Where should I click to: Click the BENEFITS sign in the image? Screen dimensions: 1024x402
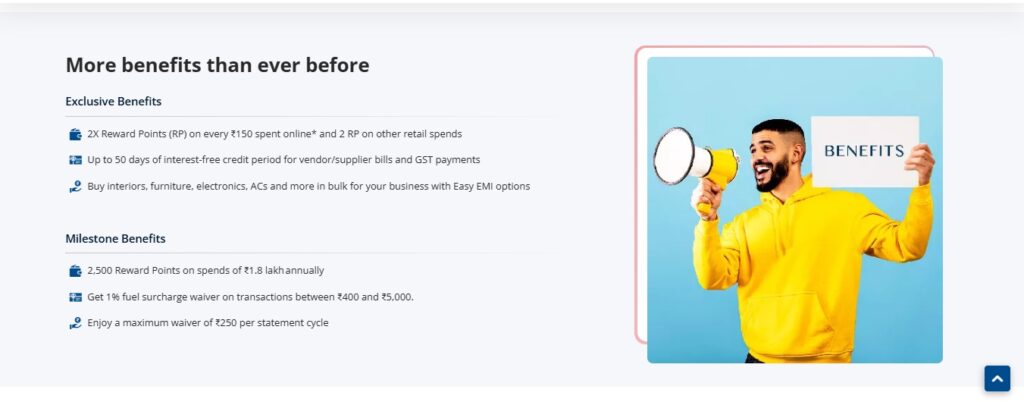[864, 151]
